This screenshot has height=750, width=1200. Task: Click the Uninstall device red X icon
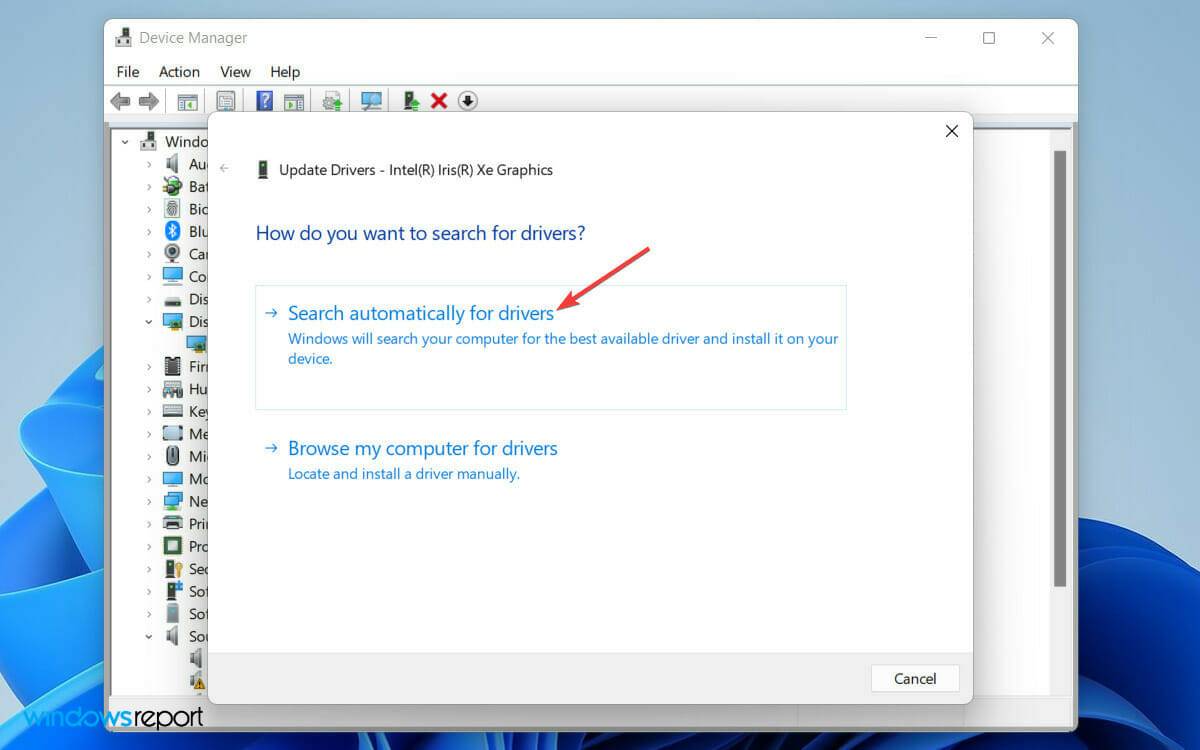point(438,100)
